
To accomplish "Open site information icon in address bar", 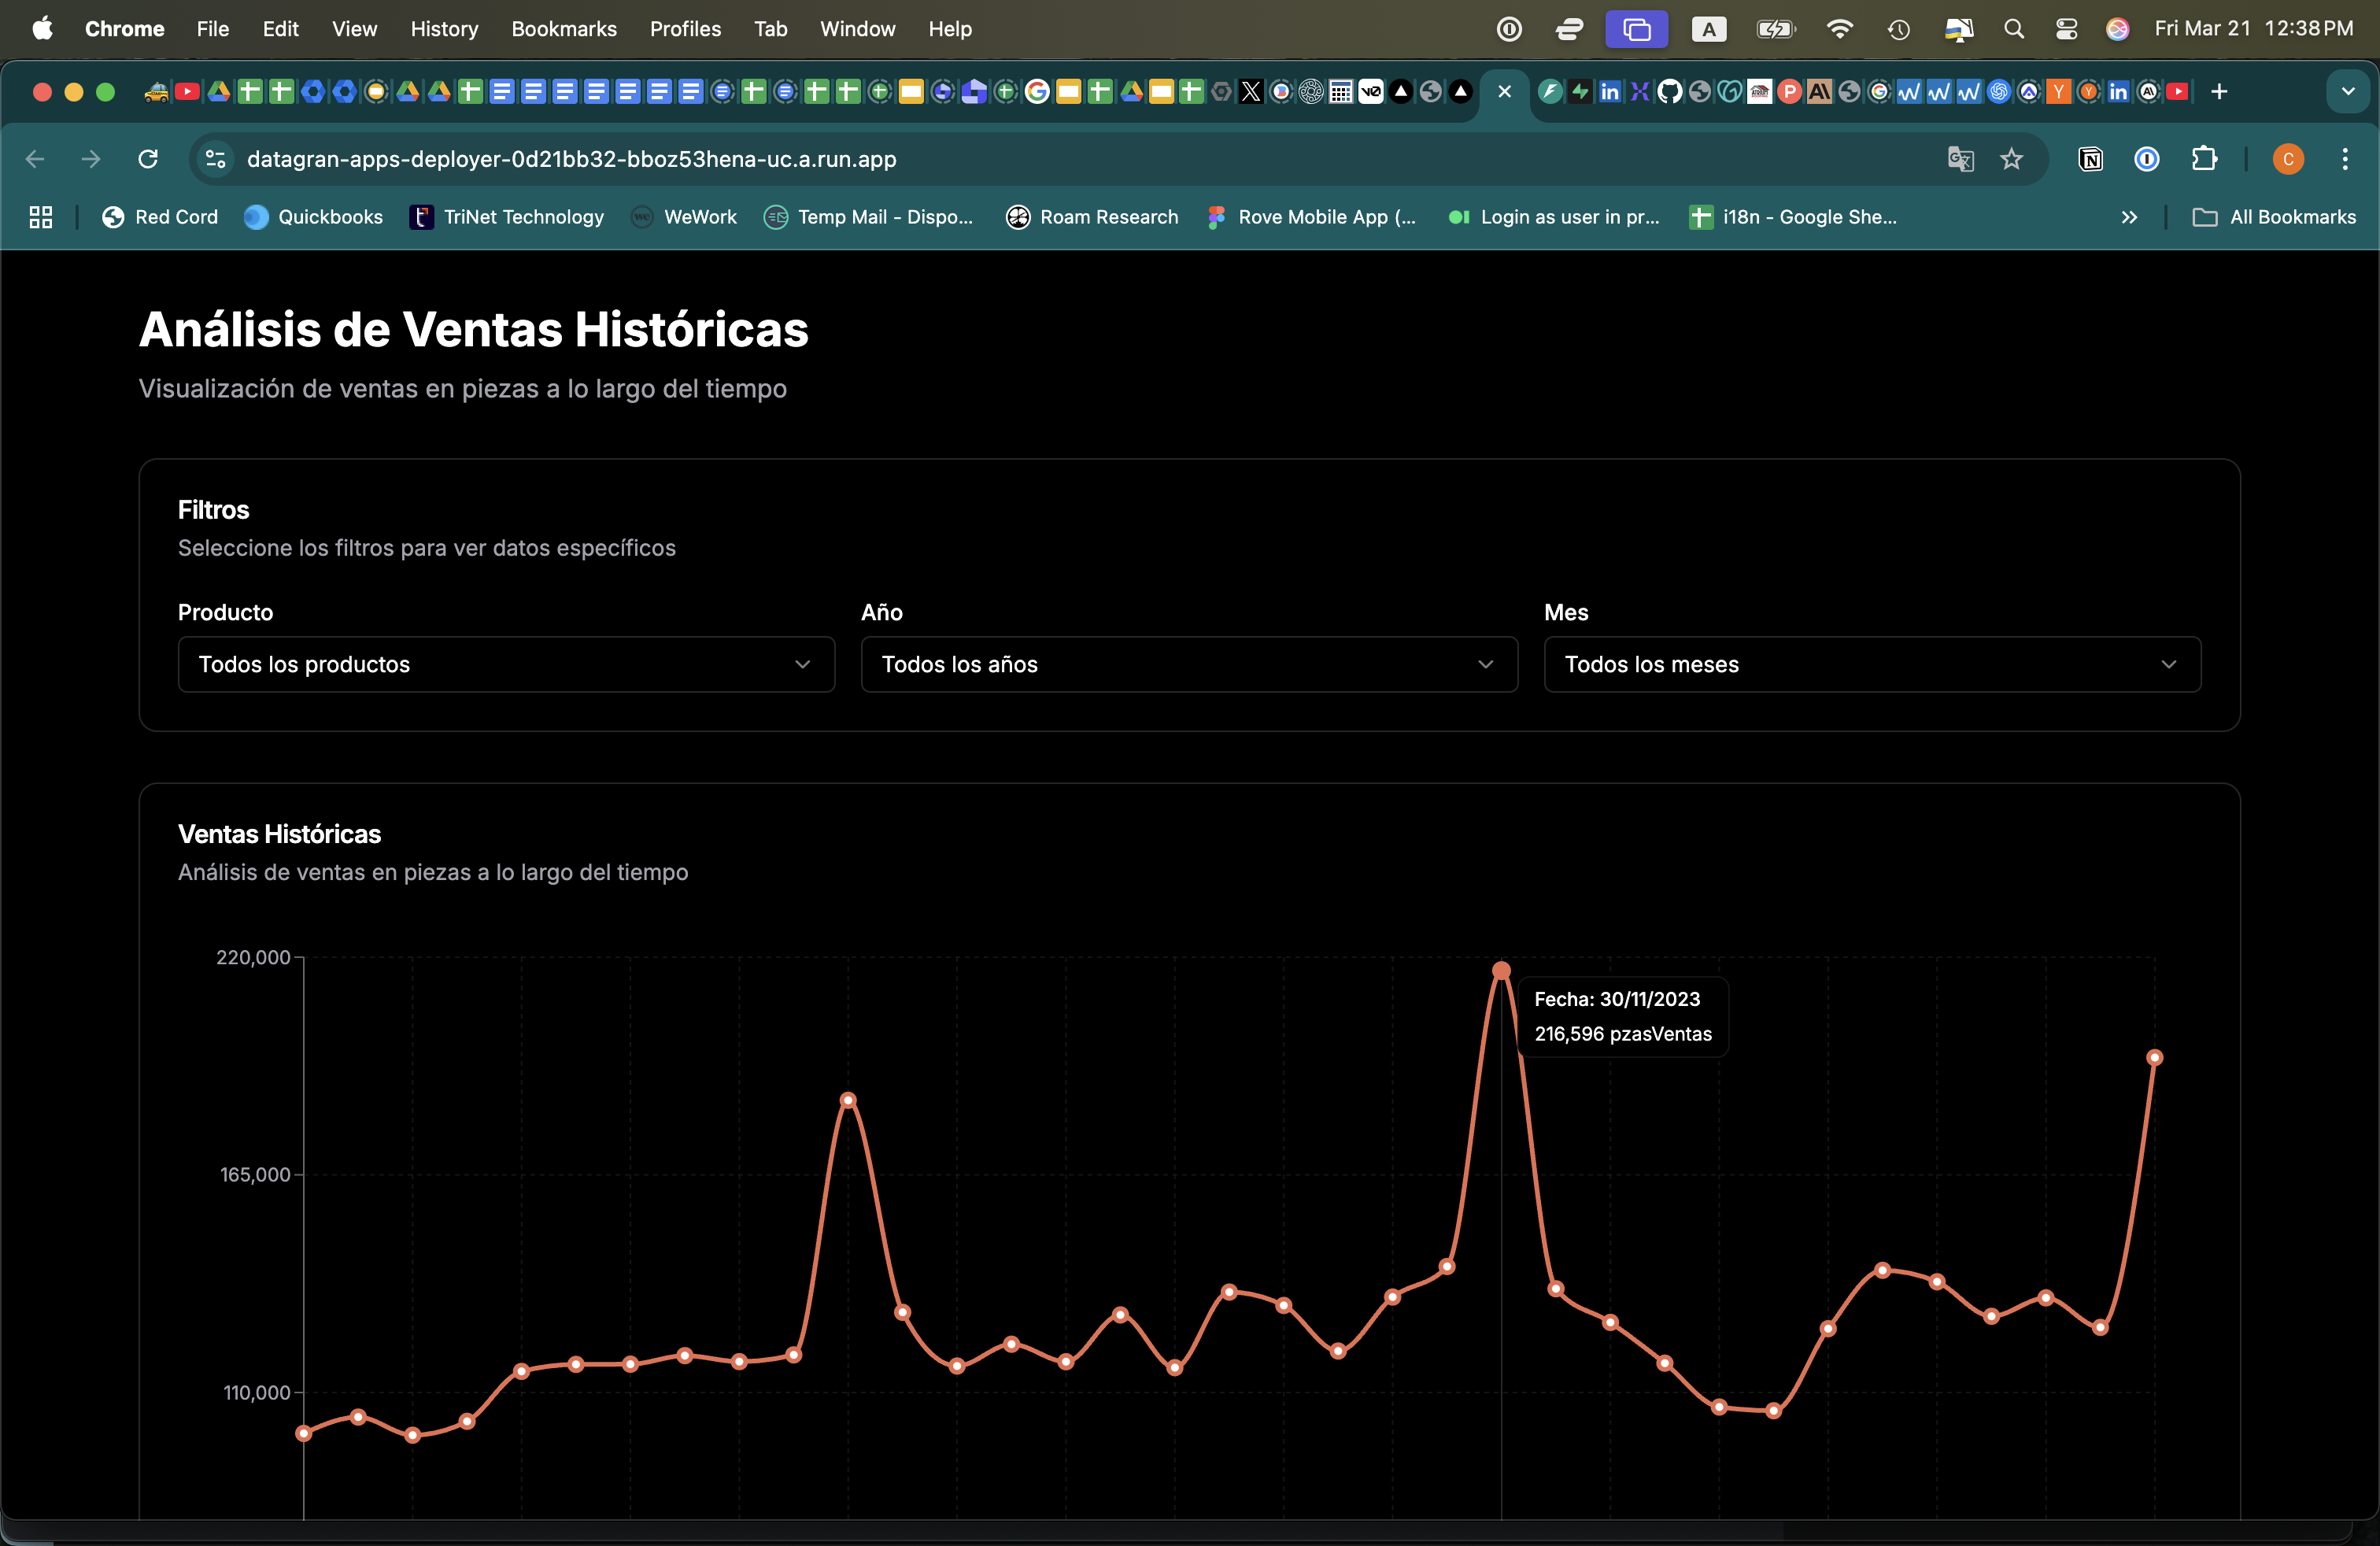I will click(x=215, y=159).
